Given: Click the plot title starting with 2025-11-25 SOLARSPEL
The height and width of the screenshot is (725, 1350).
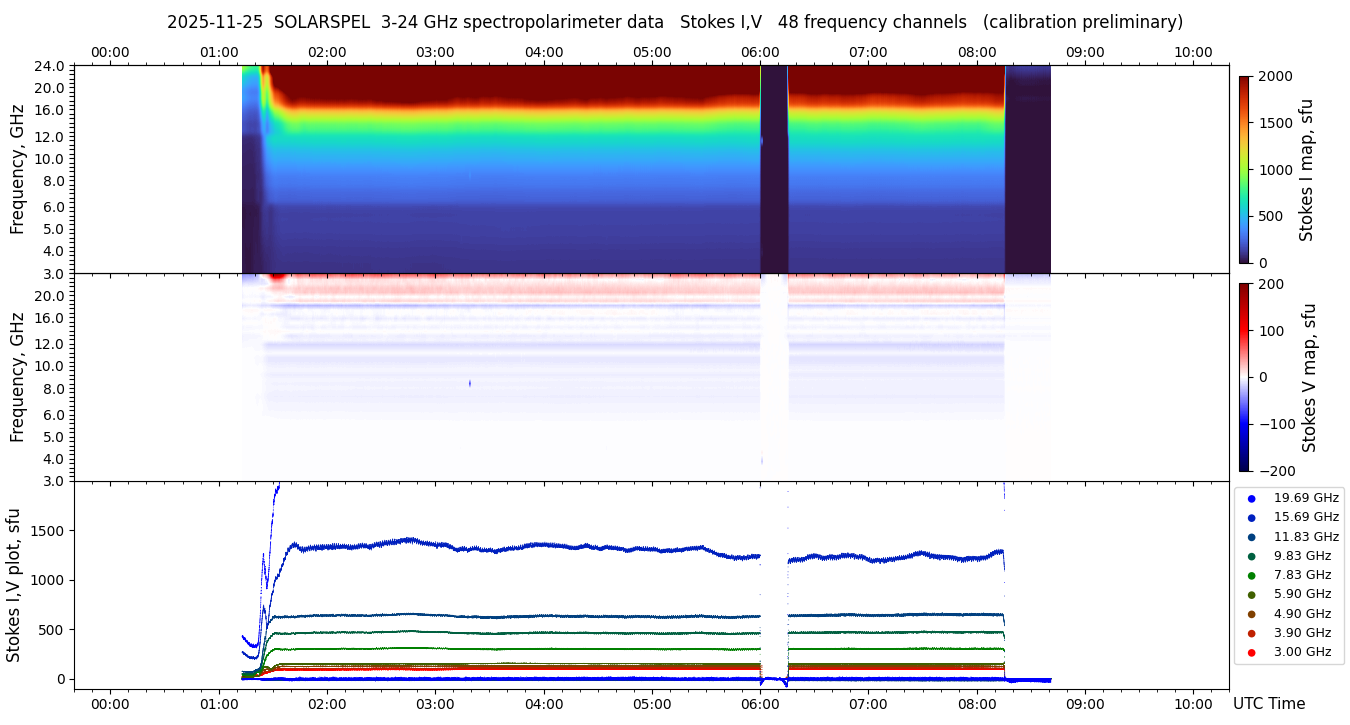Looking at the screenshot, I should (x=674, y=22).
